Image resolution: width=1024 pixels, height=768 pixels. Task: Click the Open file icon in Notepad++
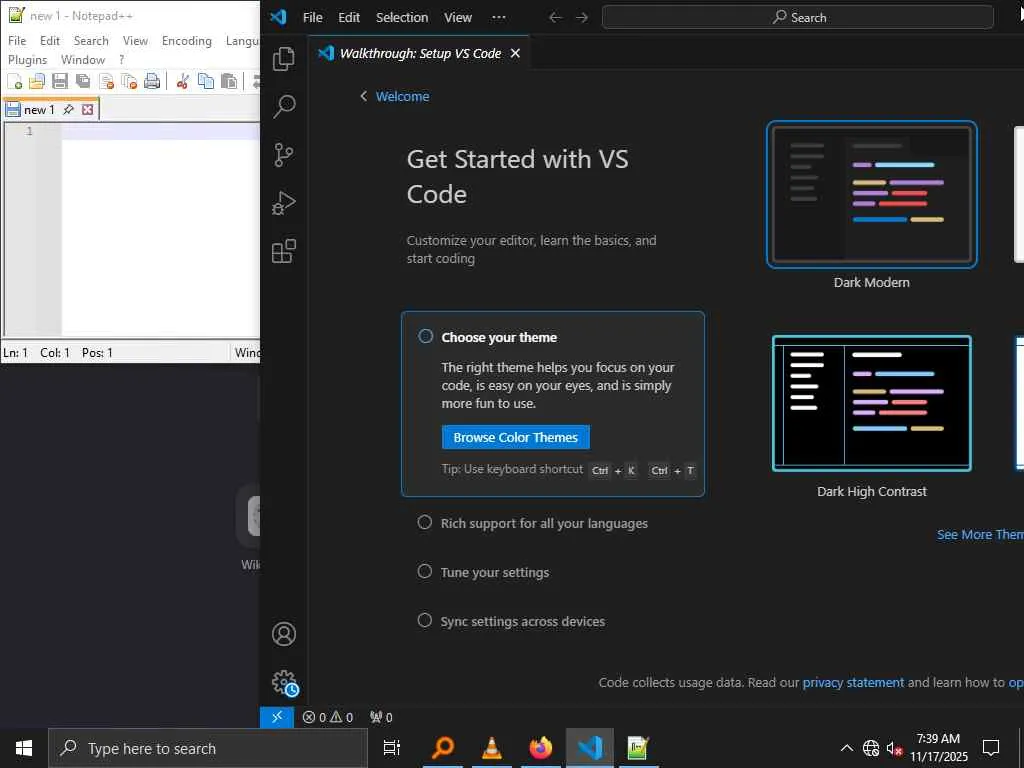point(37,81)
